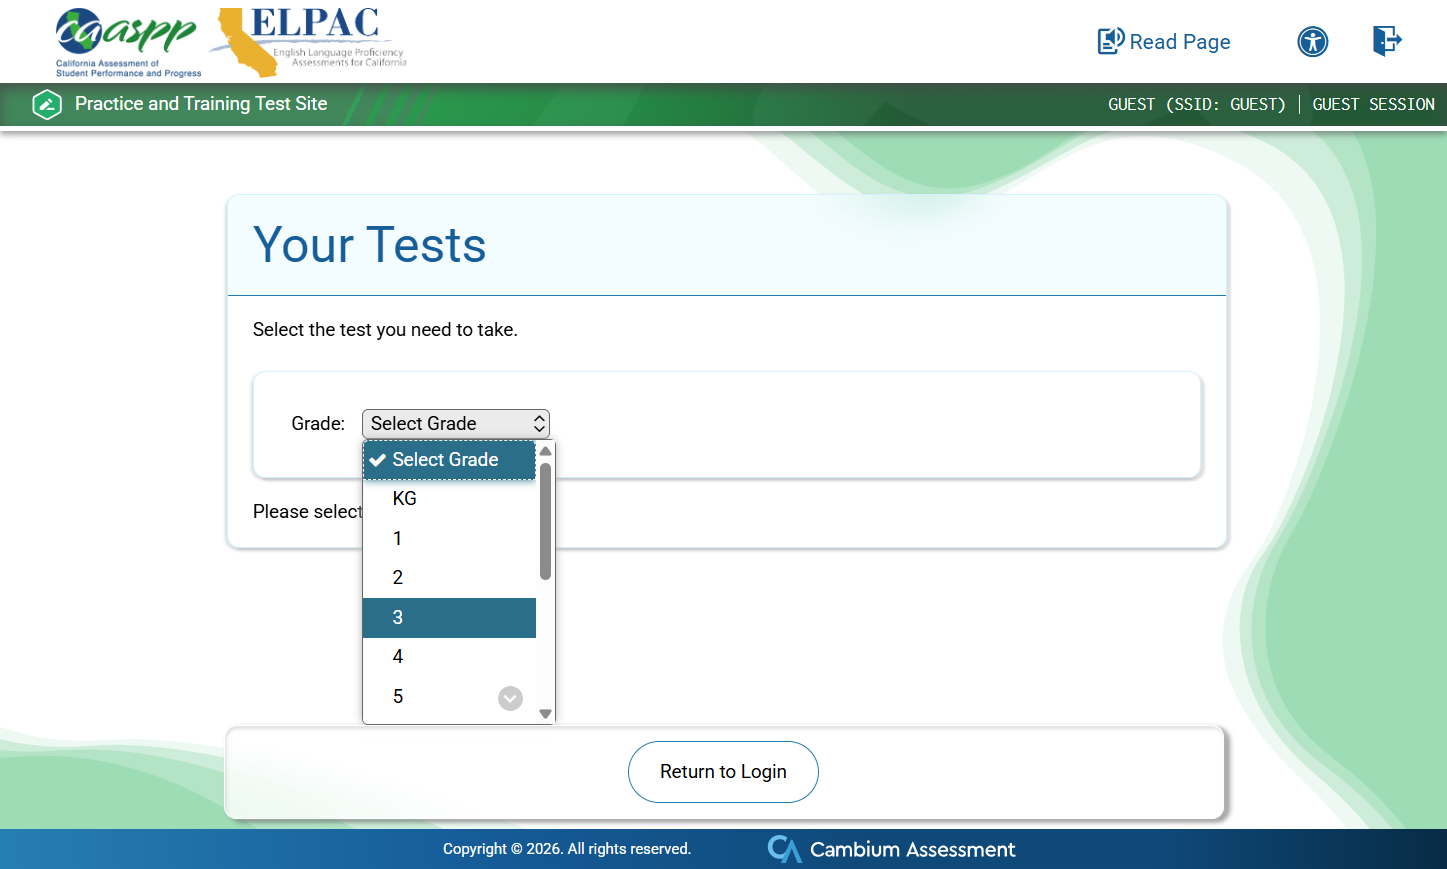1447x869 pixels.
Task: Click the pencil hexagon icon in banner
Action: 47,104
